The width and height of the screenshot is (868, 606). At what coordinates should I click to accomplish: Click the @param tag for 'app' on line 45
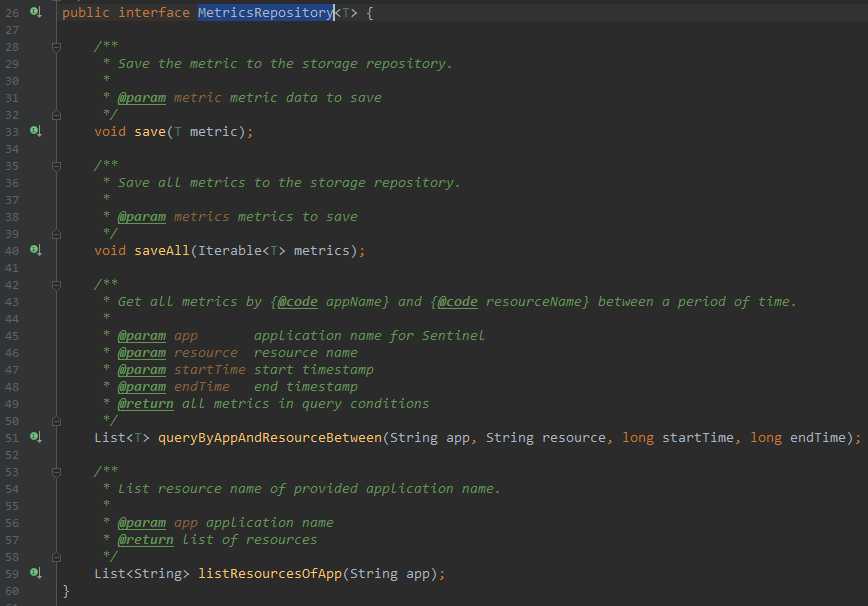point(142,336)
